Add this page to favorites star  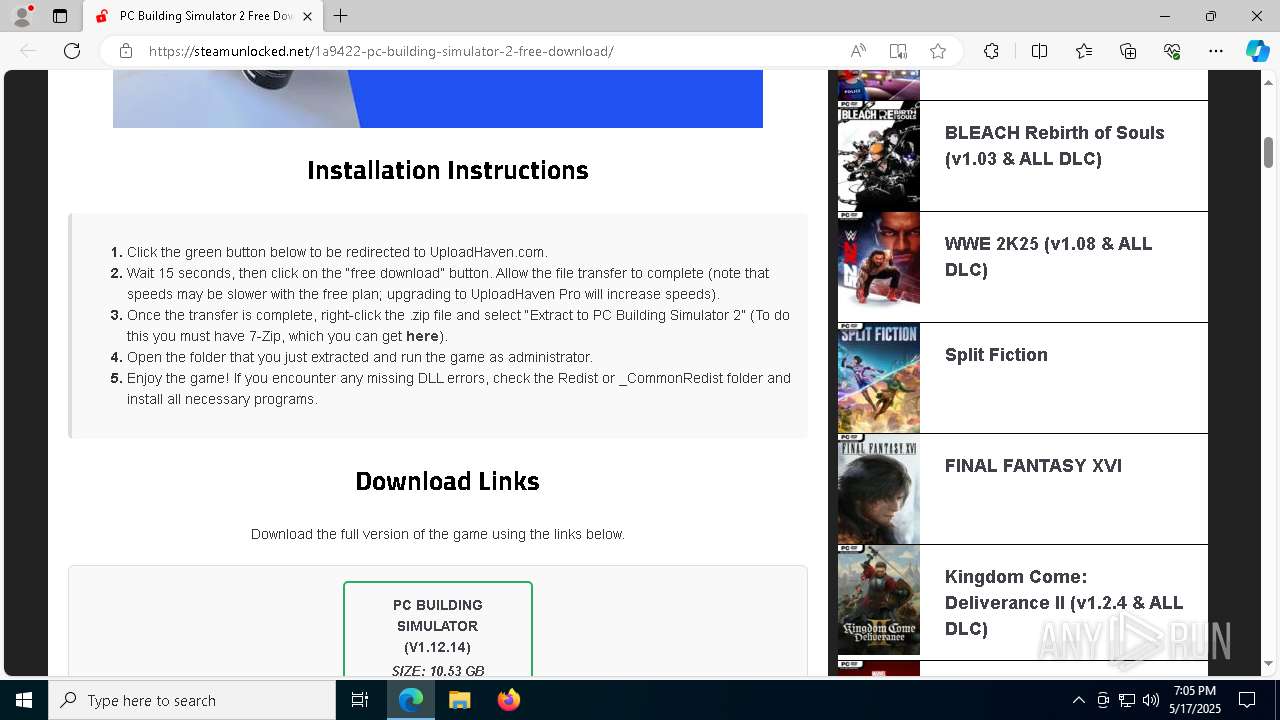tap(938, 51)
